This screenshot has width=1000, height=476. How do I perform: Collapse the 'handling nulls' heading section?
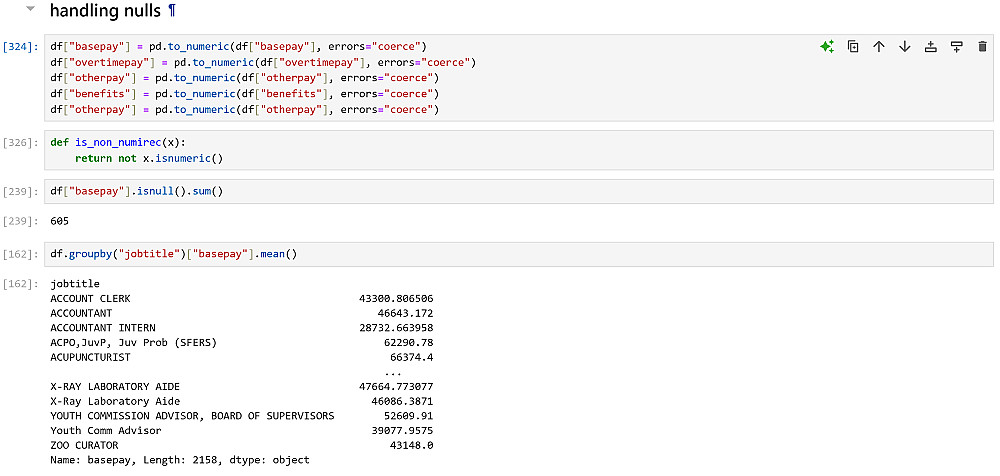coord(31,11)
